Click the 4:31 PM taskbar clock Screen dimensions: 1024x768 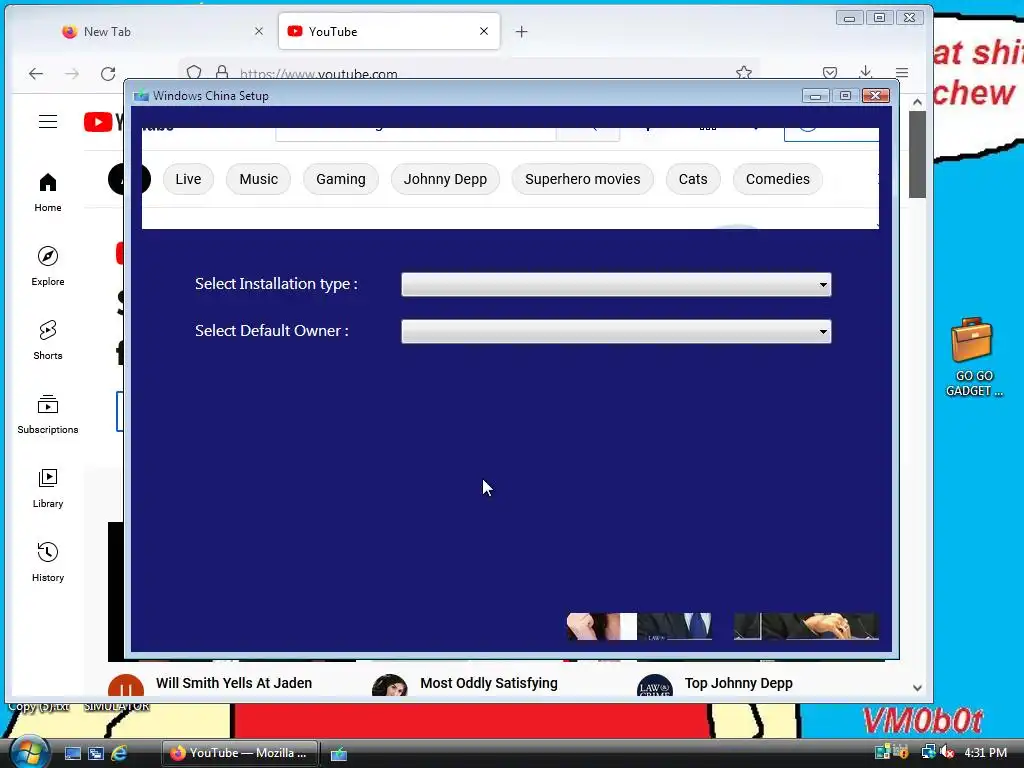[985, 753]
